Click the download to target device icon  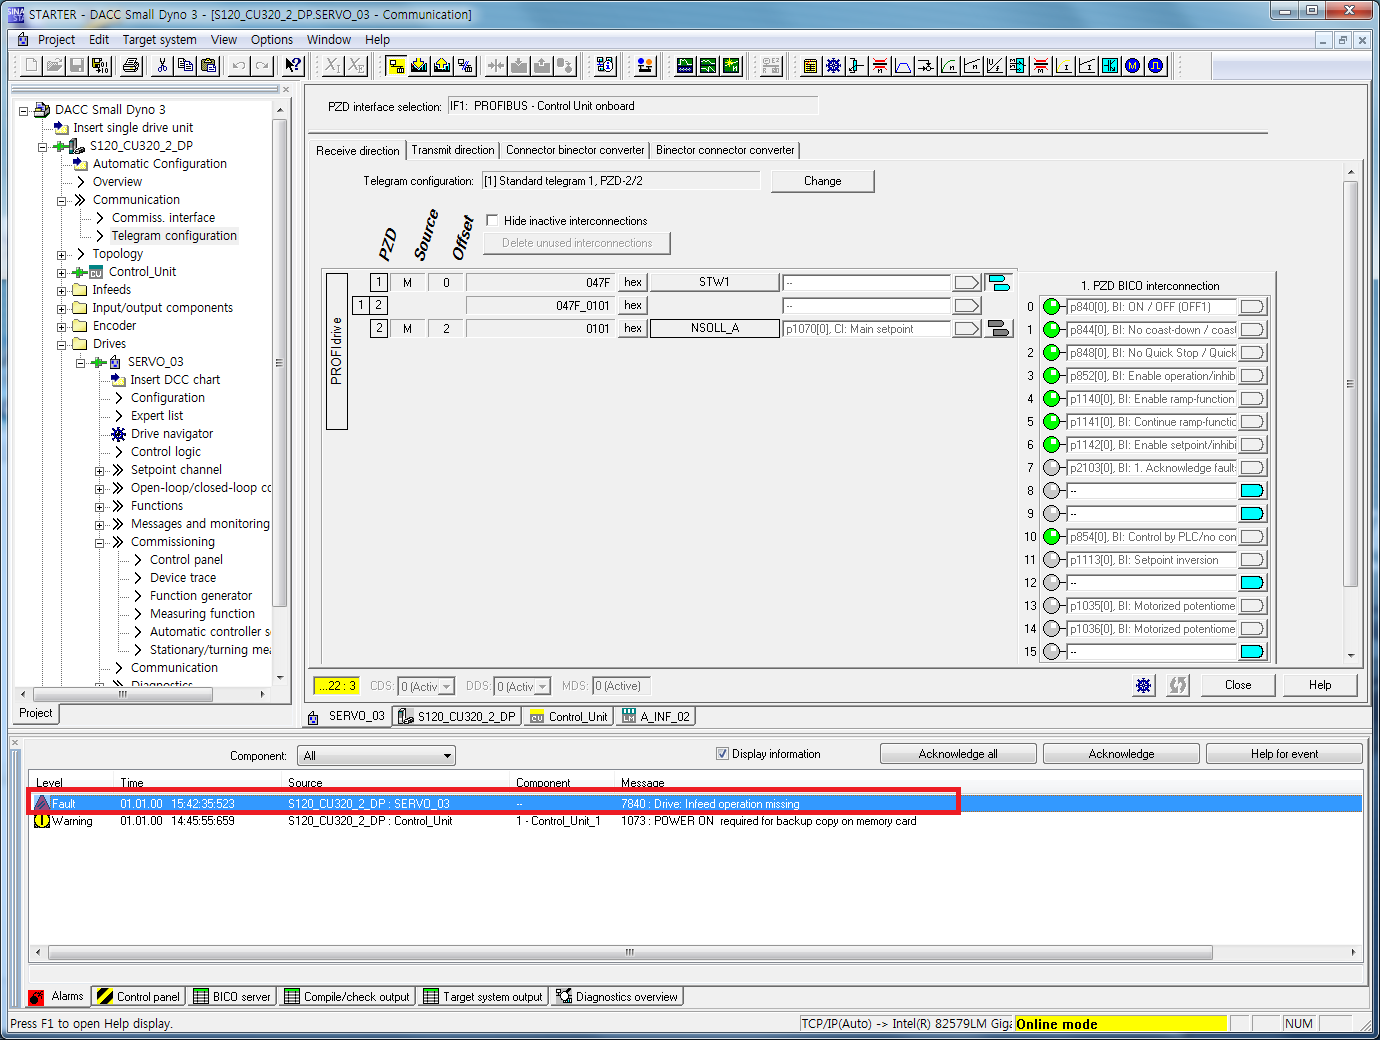pos(419,66)
